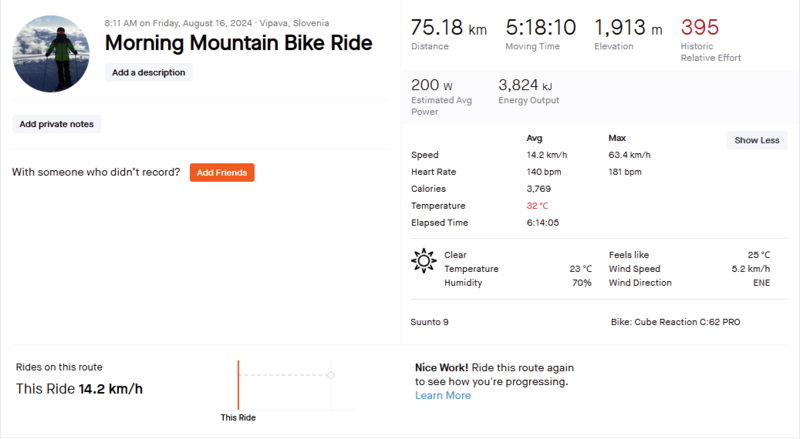Click the chart's end circle marker
The height and width of the screenshot is (439, 800).
coord(331,375)
